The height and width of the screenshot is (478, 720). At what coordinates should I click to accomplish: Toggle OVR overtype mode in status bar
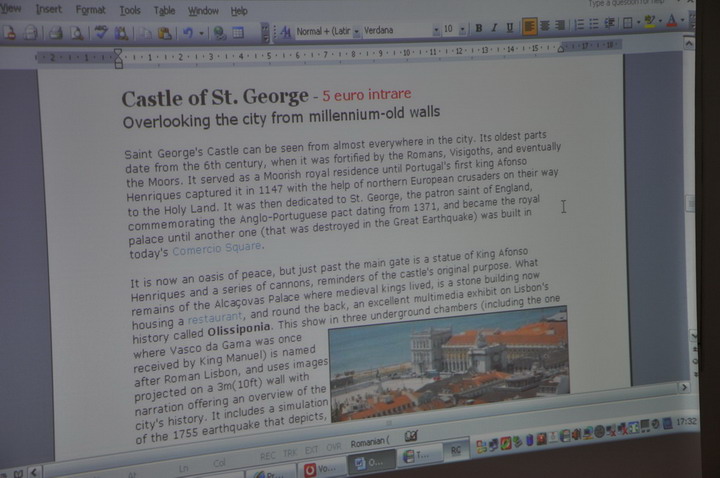(333, 448)
